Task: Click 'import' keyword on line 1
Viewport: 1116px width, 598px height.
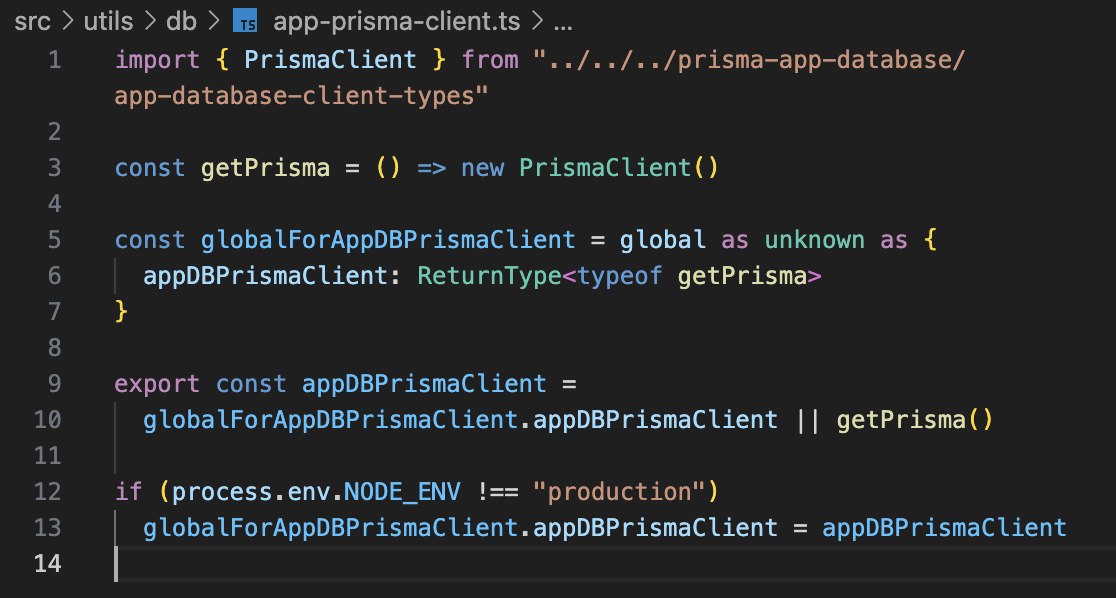Action: point(157,60)
